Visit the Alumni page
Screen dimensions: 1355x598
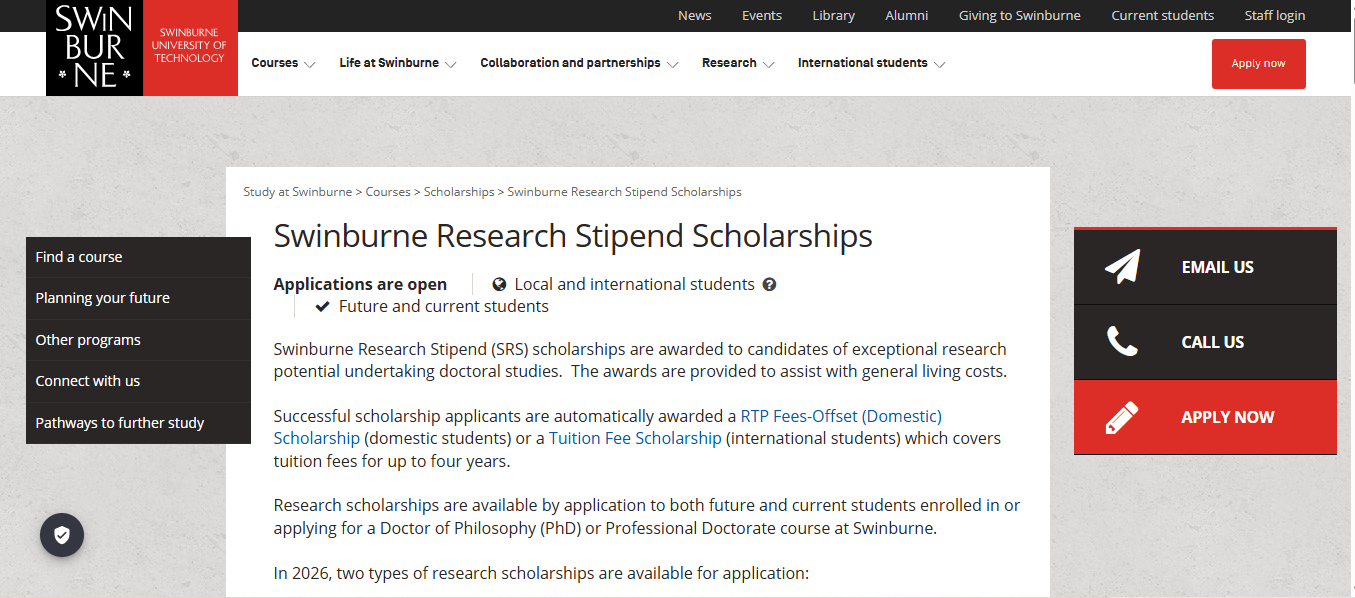coord(907,15)
